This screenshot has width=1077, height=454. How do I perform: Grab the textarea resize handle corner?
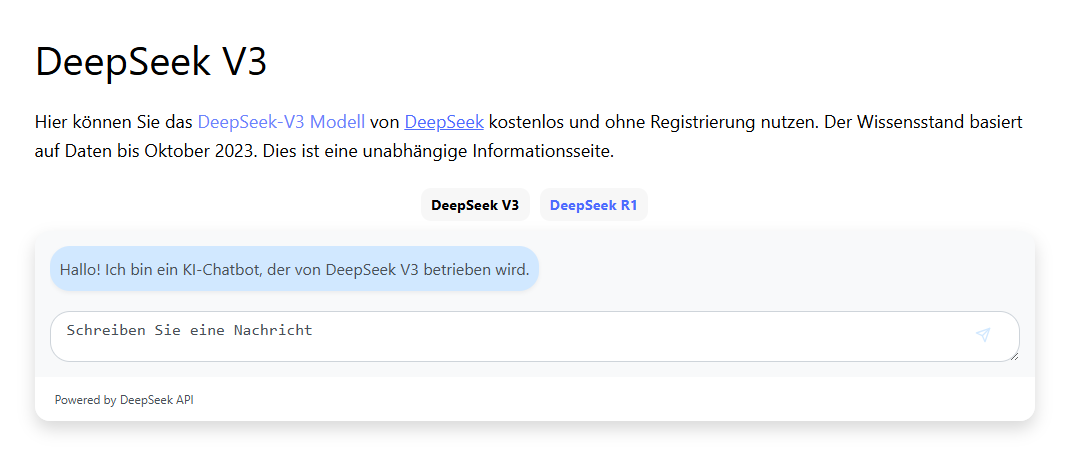[1013, 355]
